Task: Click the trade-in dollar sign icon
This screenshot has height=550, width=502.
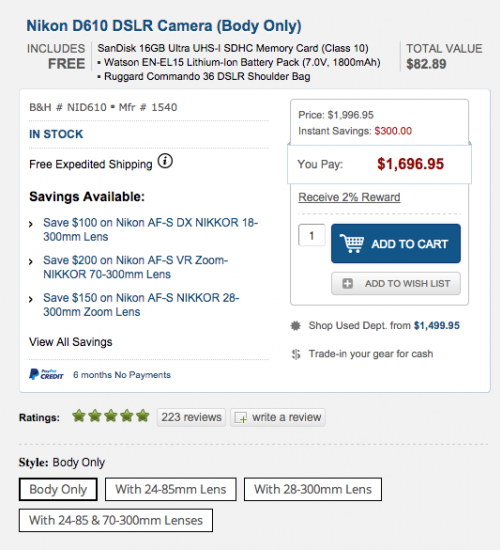Action: [296, 354]
